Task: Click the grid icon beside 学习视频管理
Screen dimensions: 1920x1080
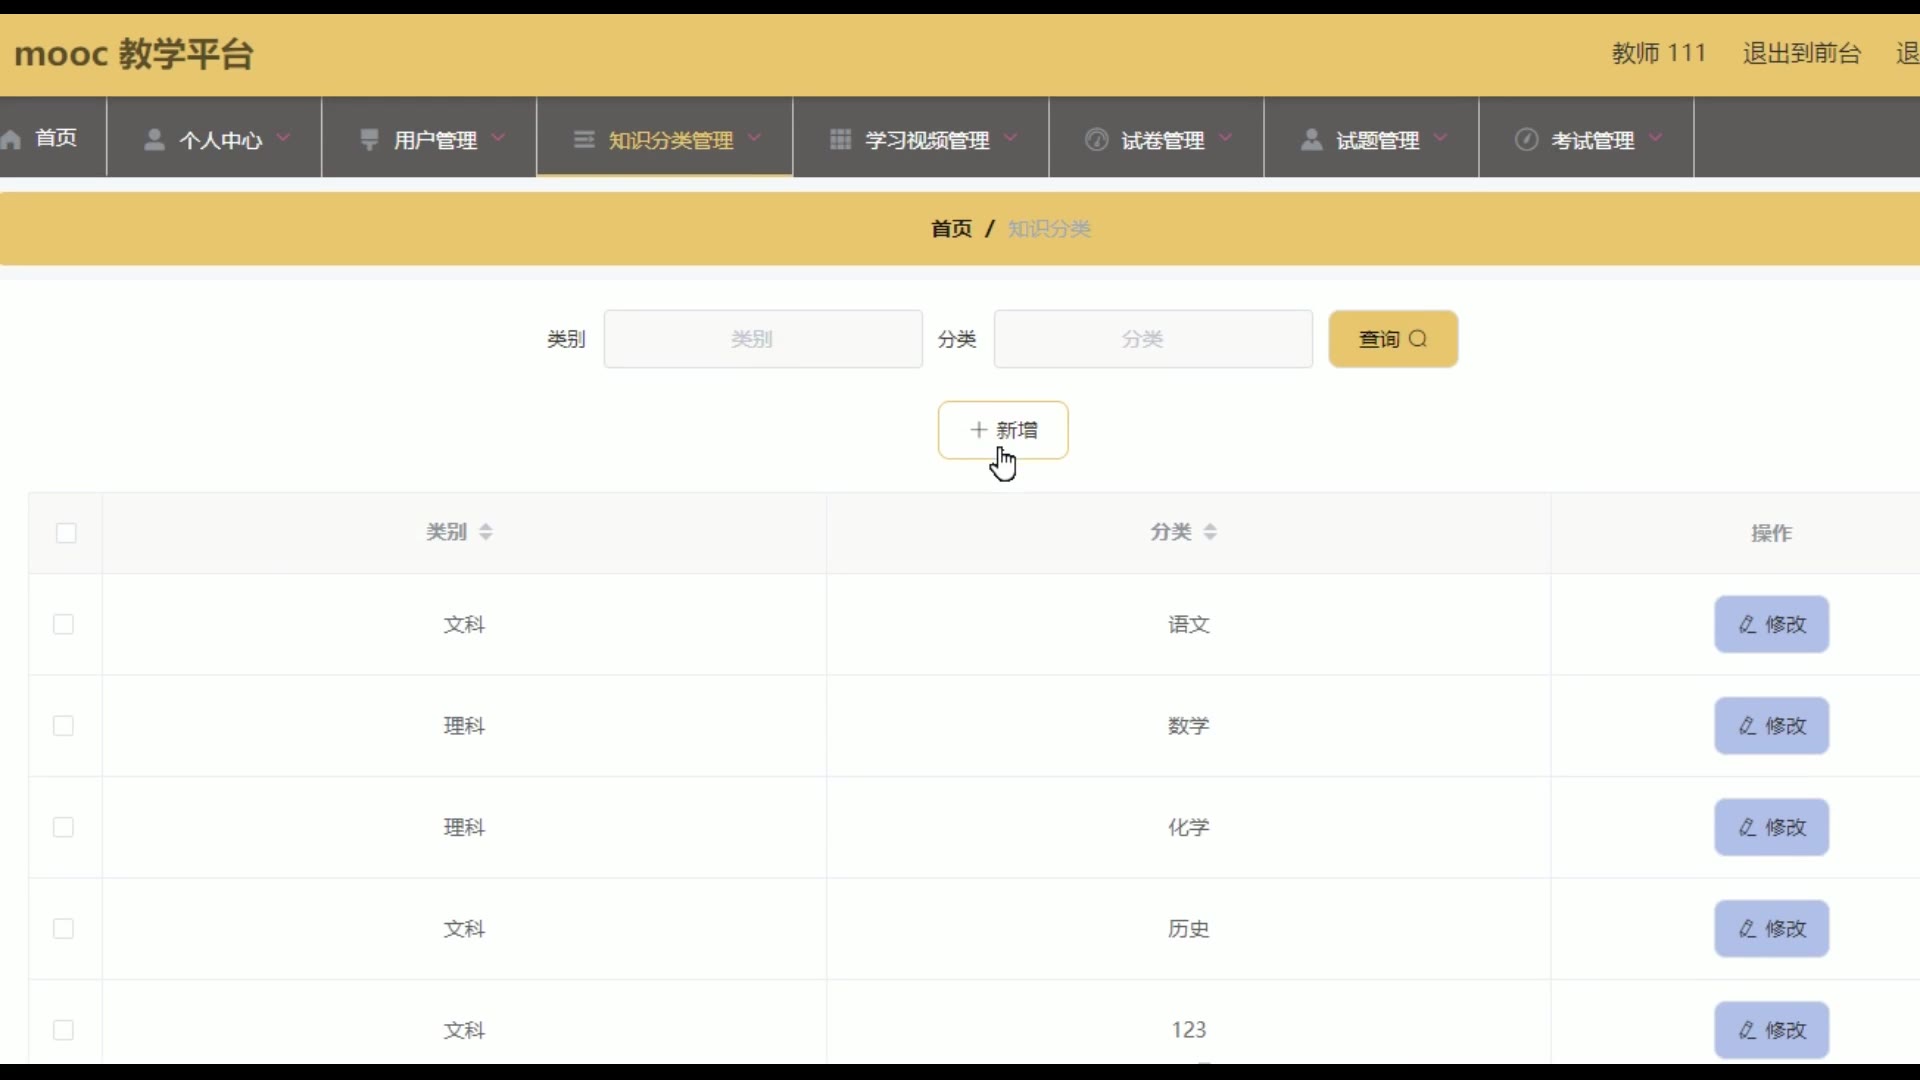Action: tap(840, 140)
